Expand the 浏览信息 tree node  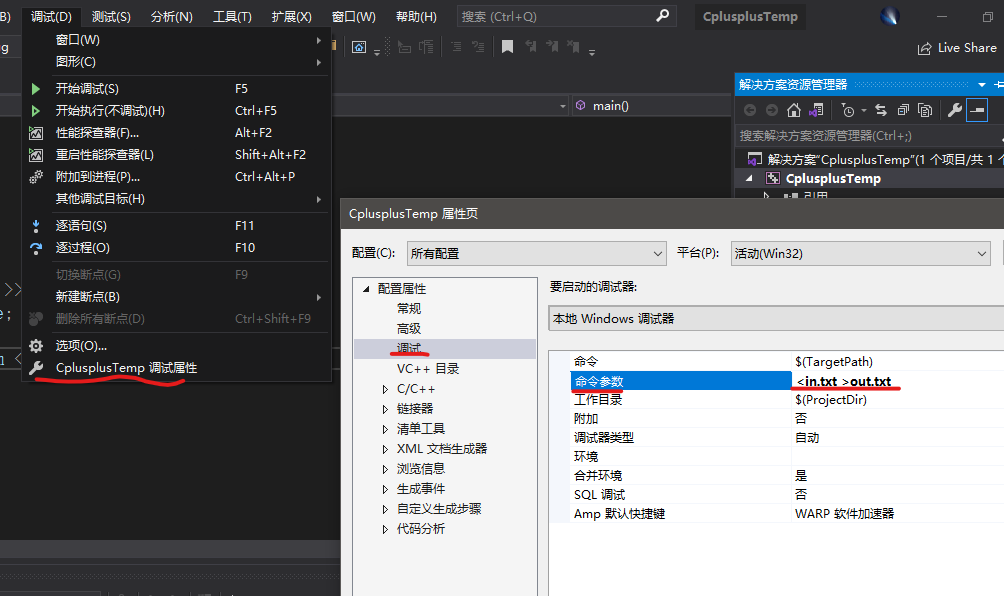(385, 469)
